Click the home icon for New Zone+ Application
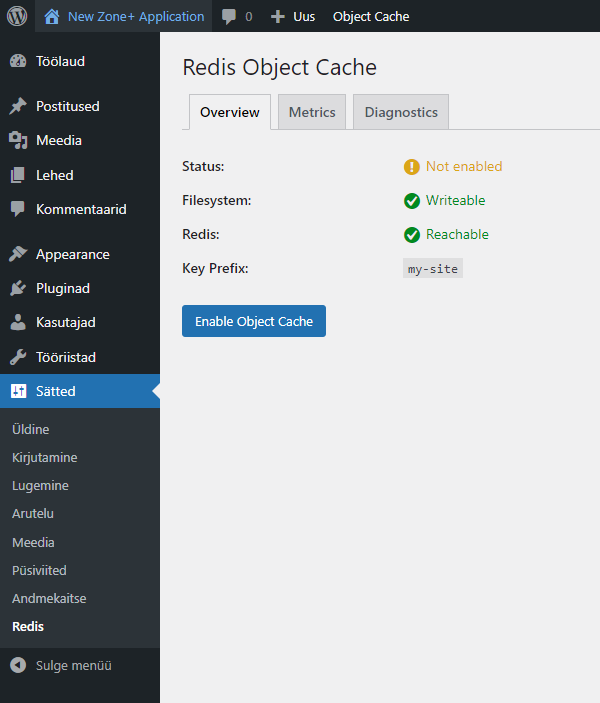 pyautogui.click(x=52, y=16)
